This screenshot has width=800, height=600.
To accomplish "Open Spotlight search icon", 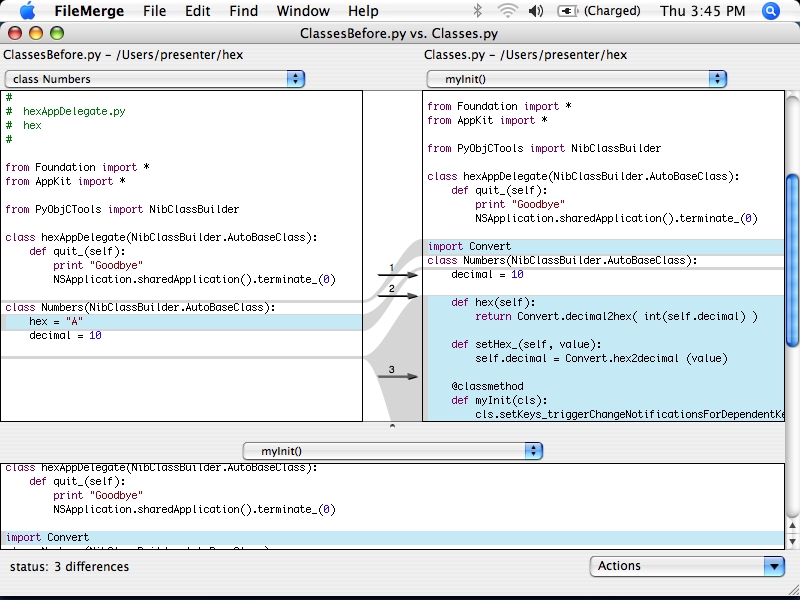I will click(x=771, y=11).
